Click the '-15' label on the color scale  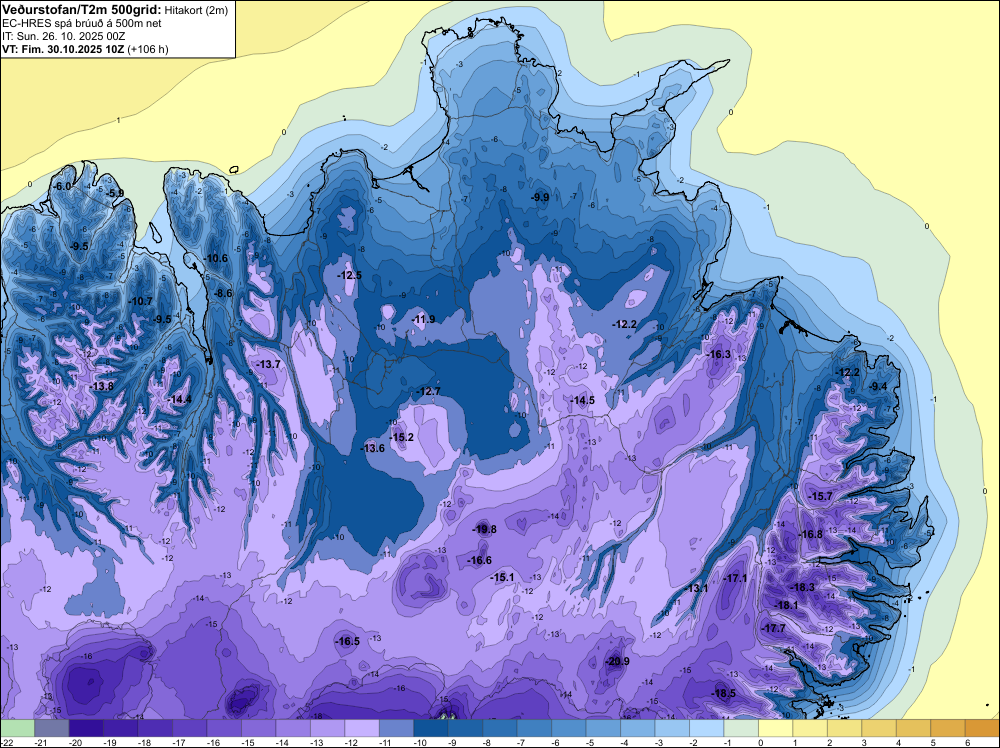[248, 742]
